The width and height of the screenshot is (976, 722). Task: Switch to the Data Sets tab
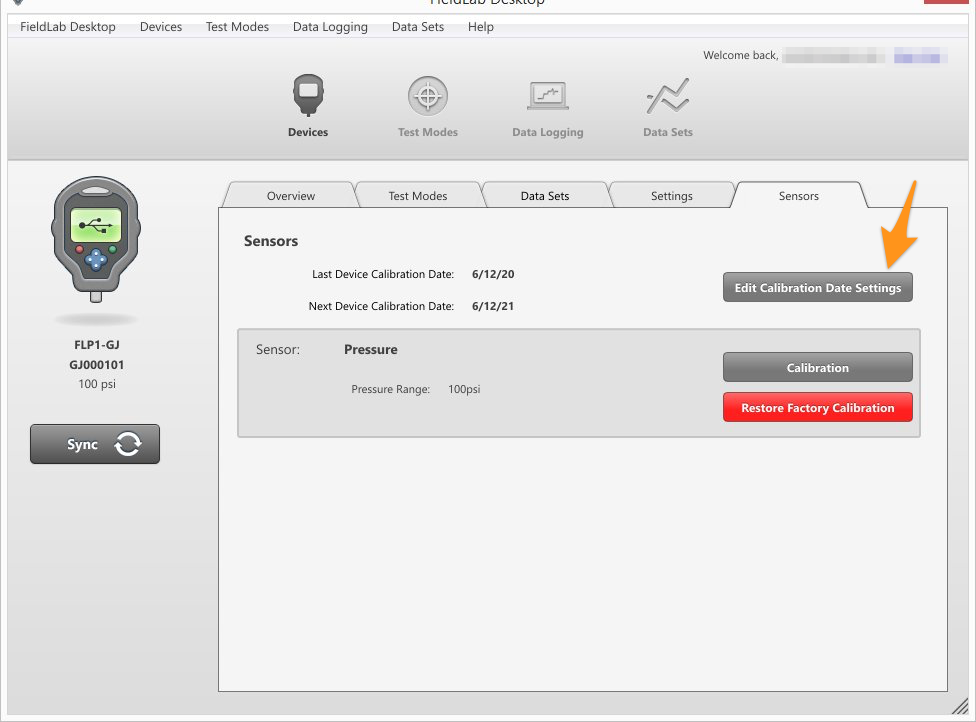[545, 195]
